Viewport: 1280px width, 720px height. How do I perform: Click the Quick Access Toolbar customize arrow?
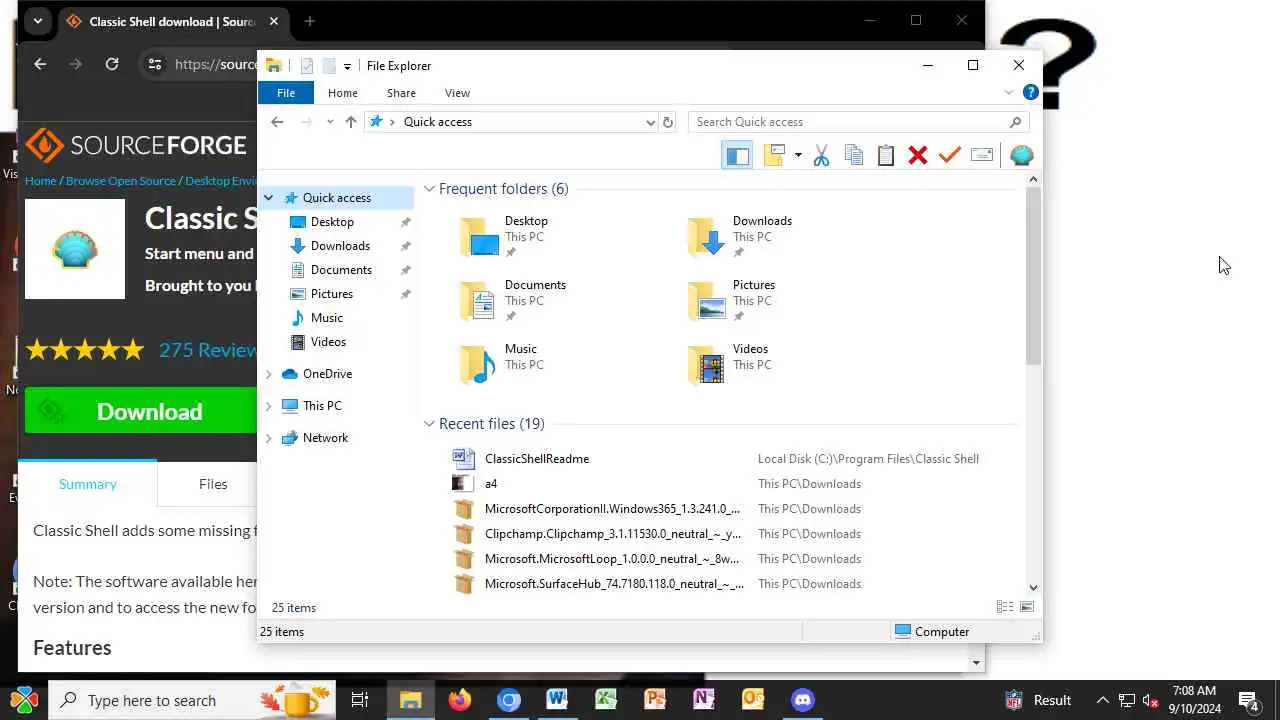347,66
